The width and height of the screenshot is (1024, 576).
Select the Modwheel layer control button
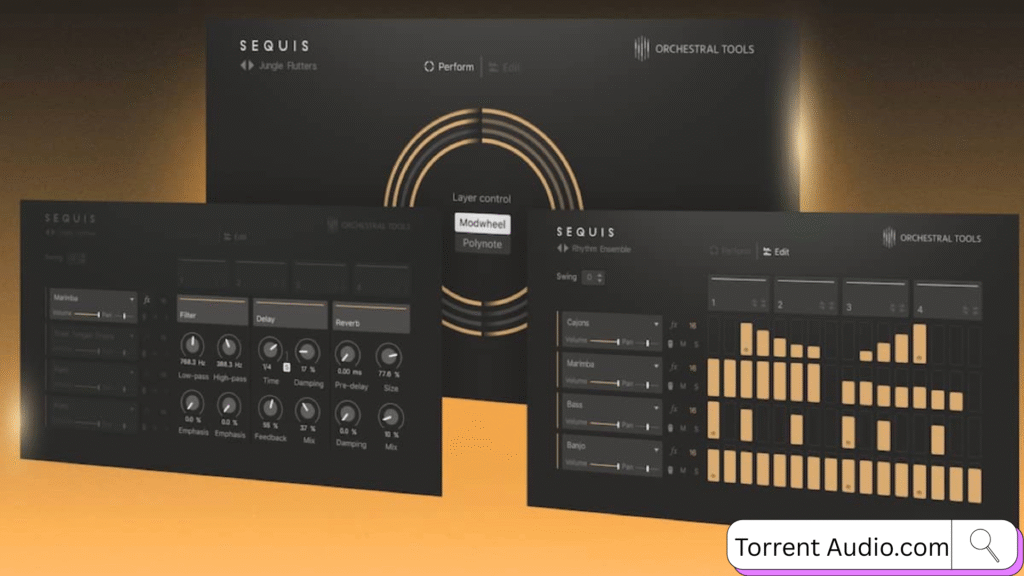coord(481,223)
